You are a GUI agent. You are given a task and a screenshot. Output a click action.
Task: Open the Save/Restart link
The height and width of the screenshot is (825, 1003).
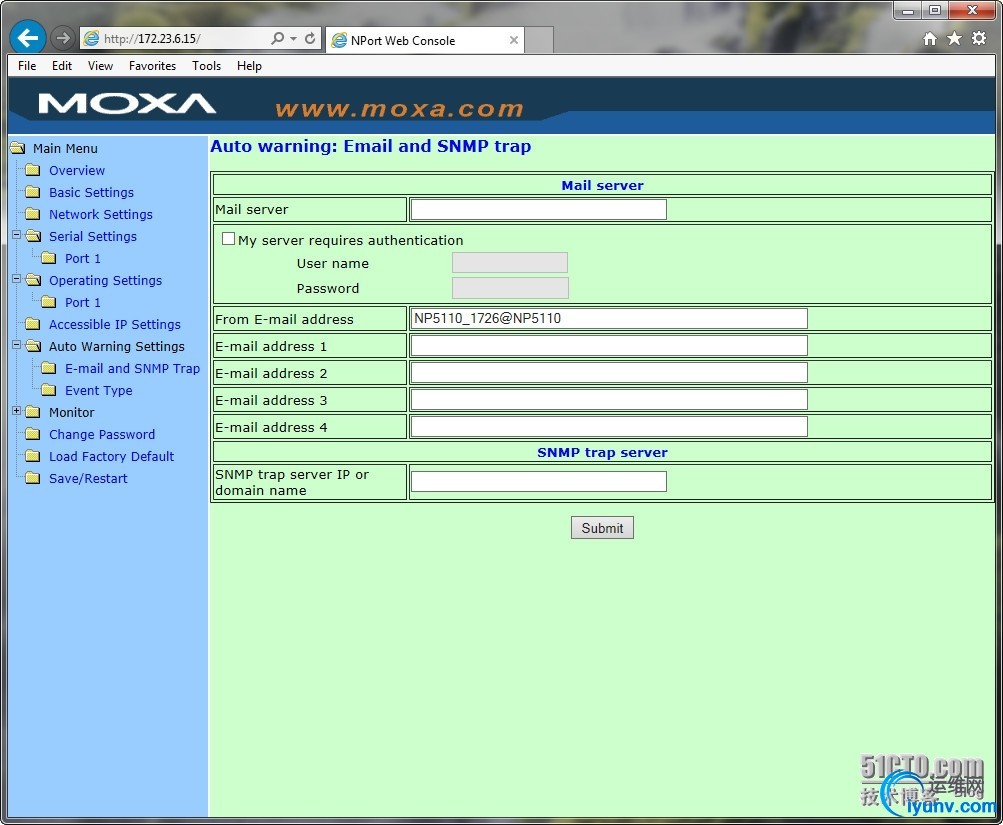88,478
